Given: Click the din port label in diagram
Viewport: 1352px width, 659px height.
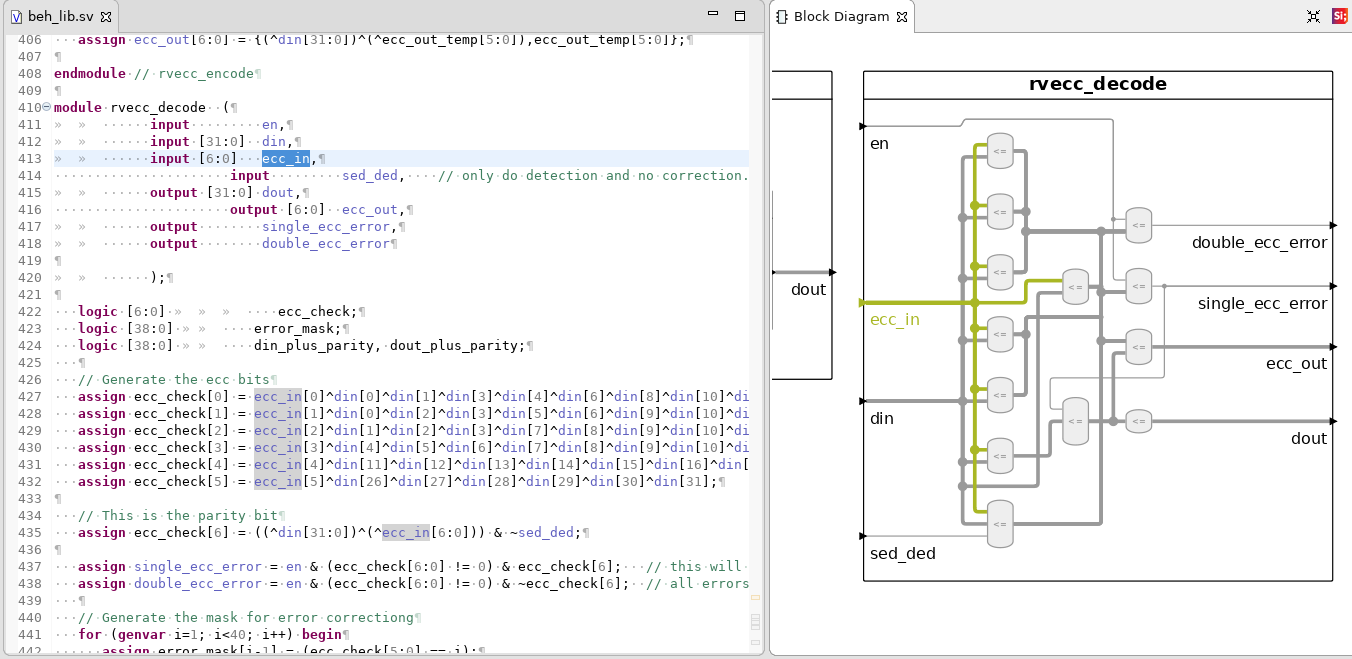Looking at the screenshot, I should (882, 418).
